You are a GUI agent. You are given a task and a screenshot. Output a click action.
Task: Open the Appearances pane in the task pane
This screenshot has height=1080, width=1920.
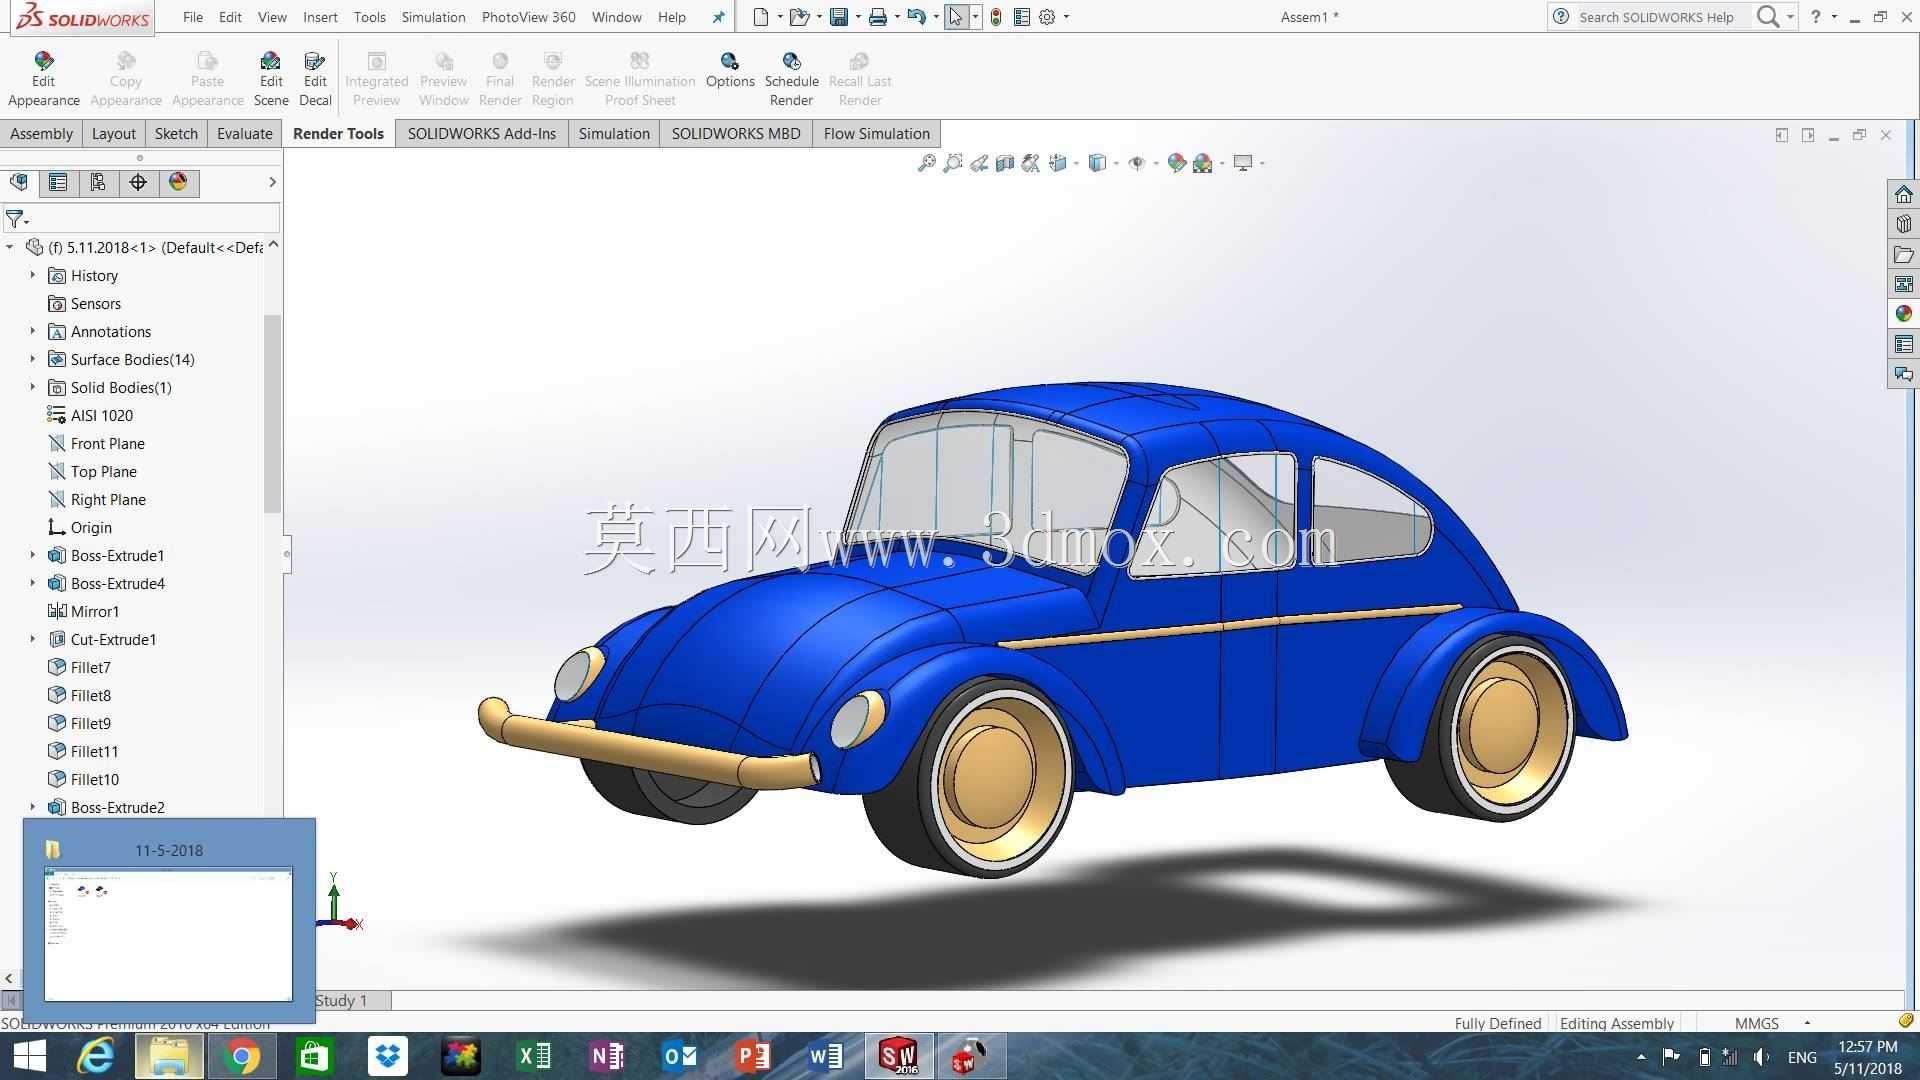[1903, 314]
